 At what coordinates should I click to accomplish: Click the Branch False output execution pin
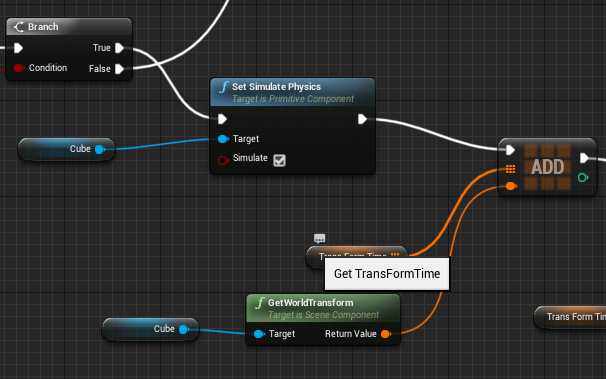click(119, 69)
